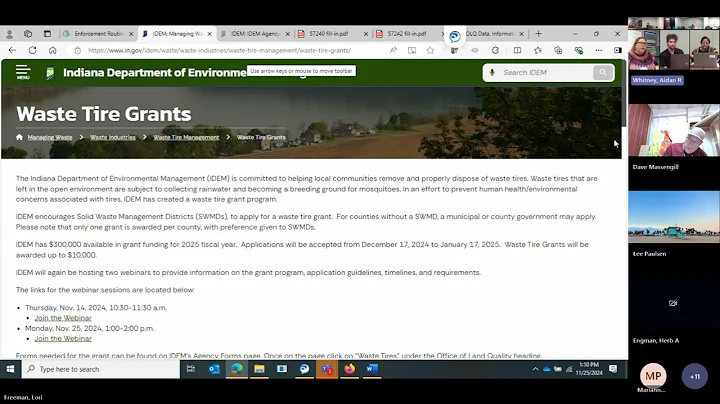Click the Edge extensions refresh-style icon
This screenshot has width=720, height=404.
[x=495, y=50]
